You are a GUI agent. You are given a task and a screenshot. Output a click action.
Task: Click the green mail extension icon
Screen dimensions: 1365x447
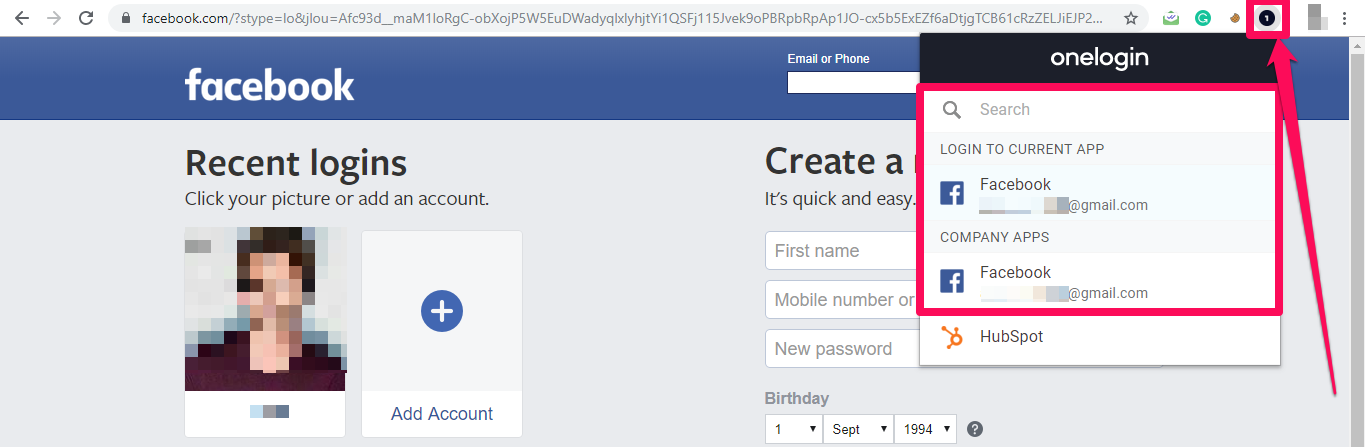click(x=1171, y=18)
